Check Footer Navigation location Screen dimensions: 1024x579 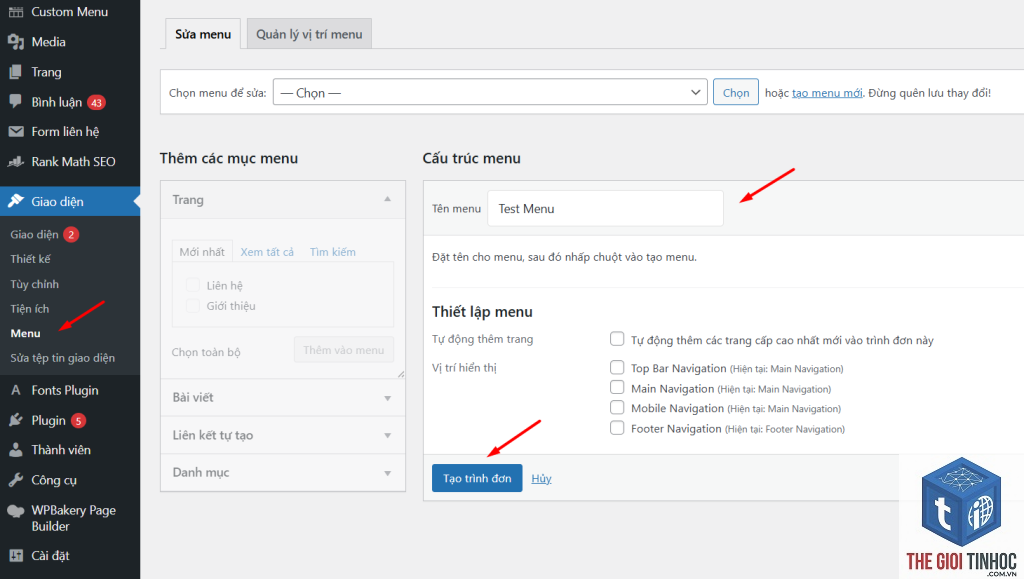617,428
